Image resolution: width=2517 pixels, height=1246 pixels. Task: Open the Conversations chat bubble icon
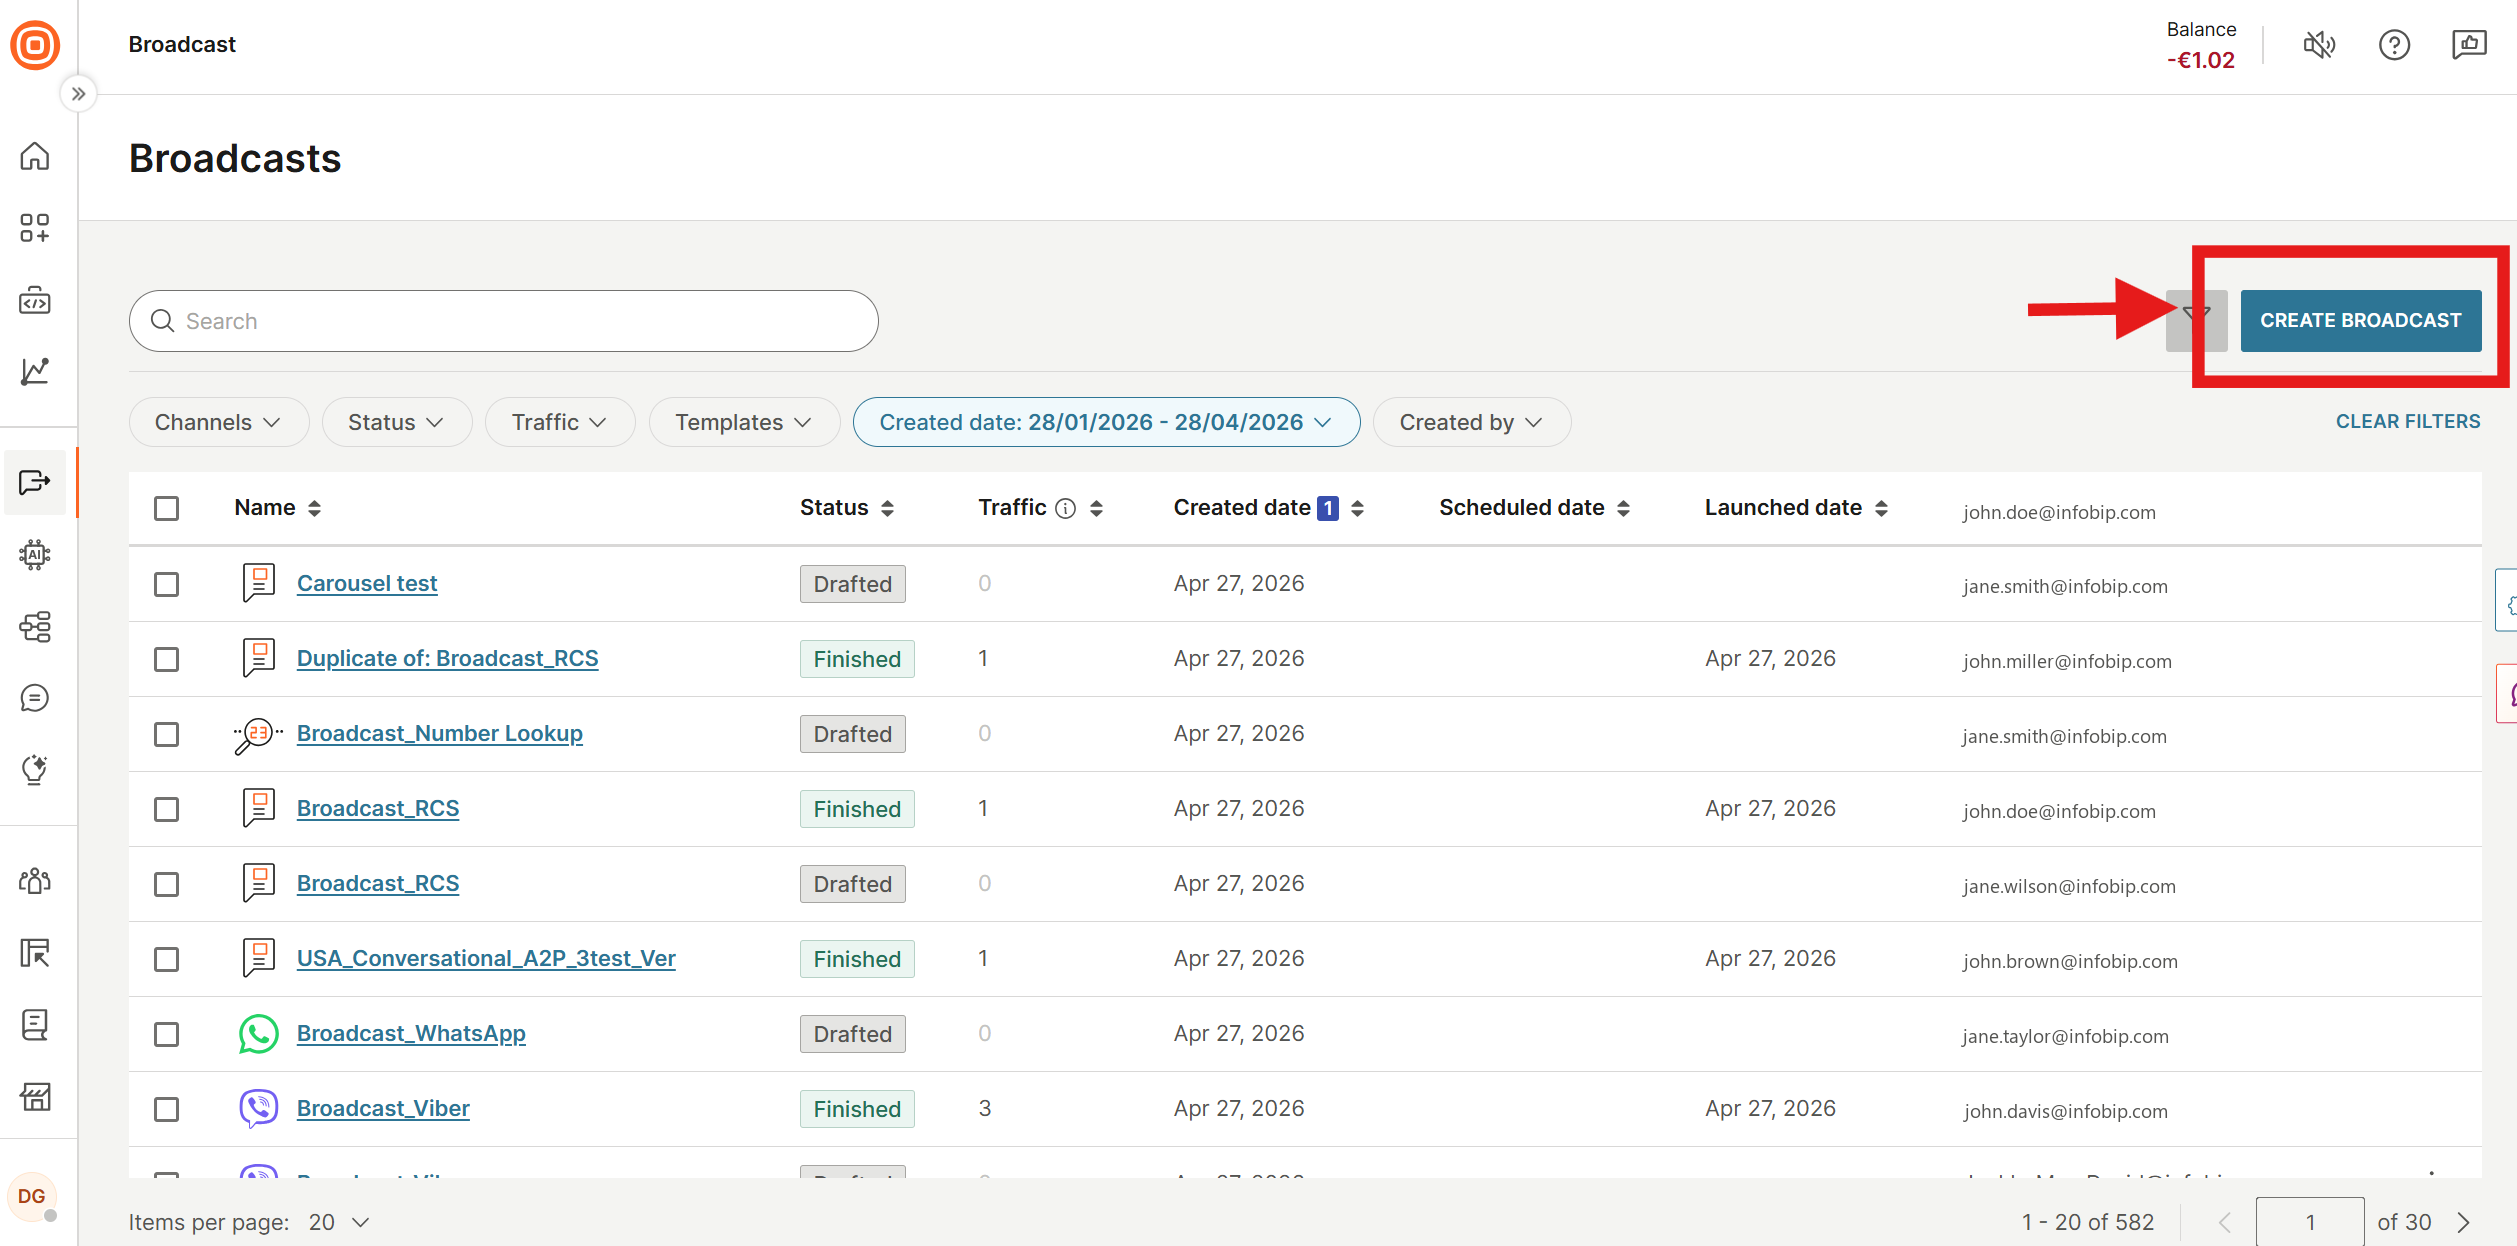pyautogui.click(x=35, y=698)
